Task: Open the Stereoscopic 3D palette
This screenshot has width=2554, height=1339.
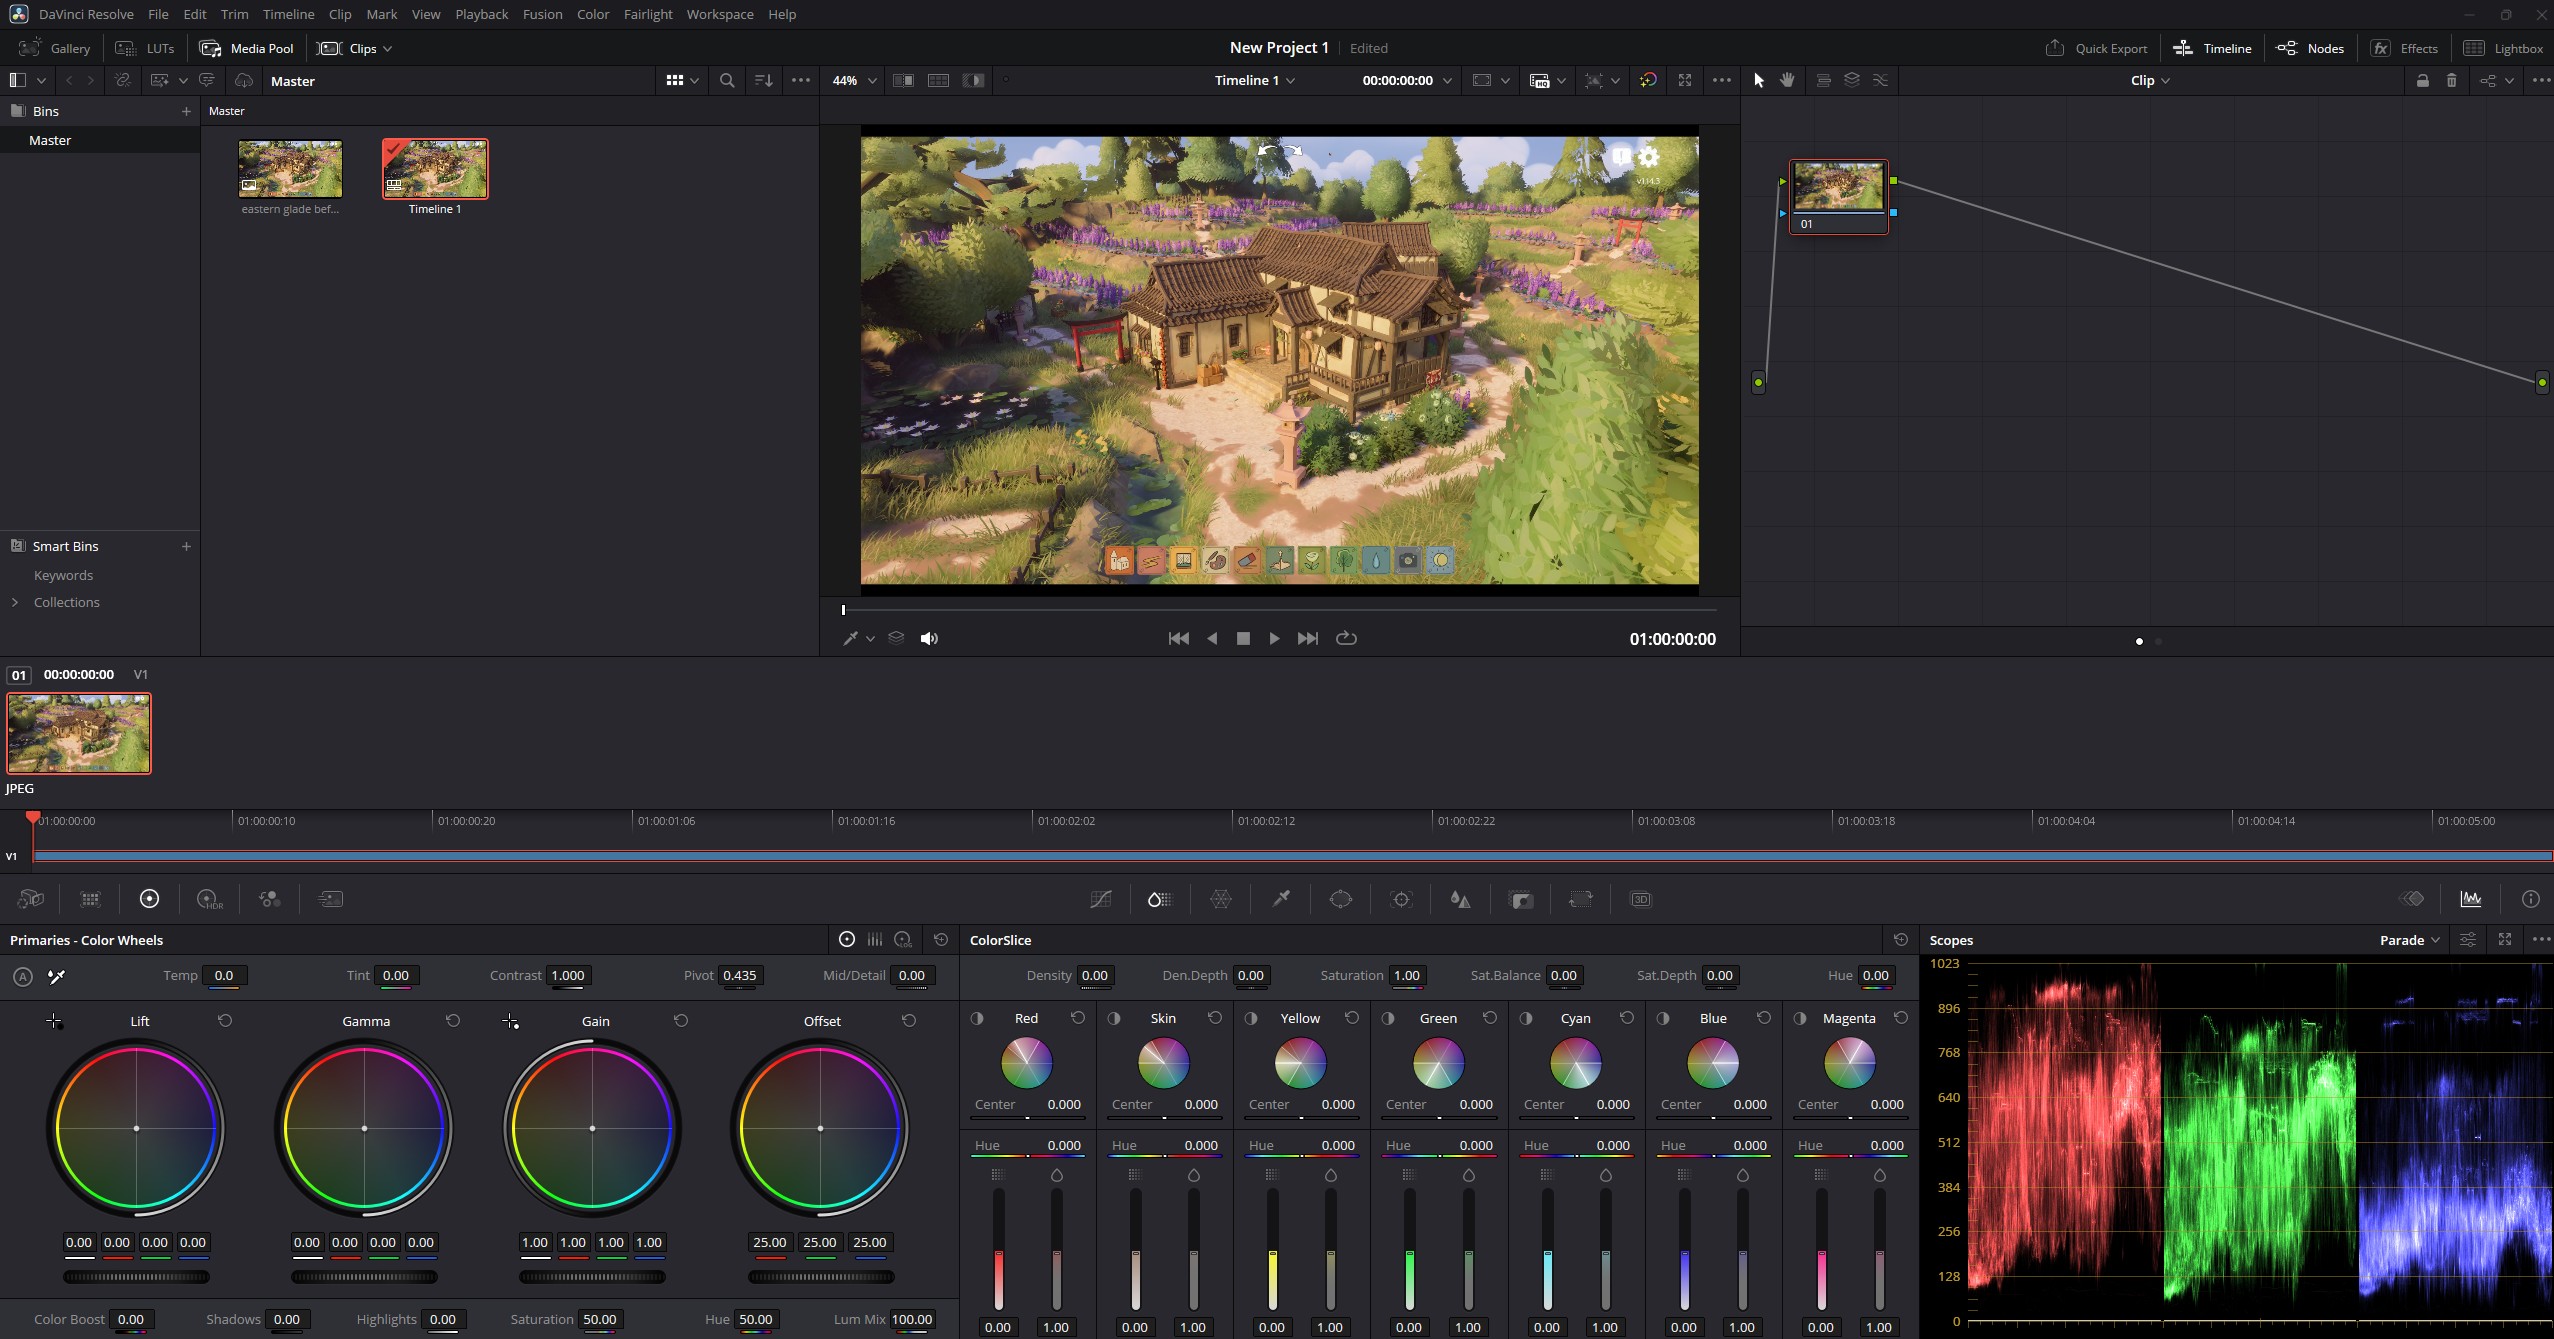Action: 1641,899
